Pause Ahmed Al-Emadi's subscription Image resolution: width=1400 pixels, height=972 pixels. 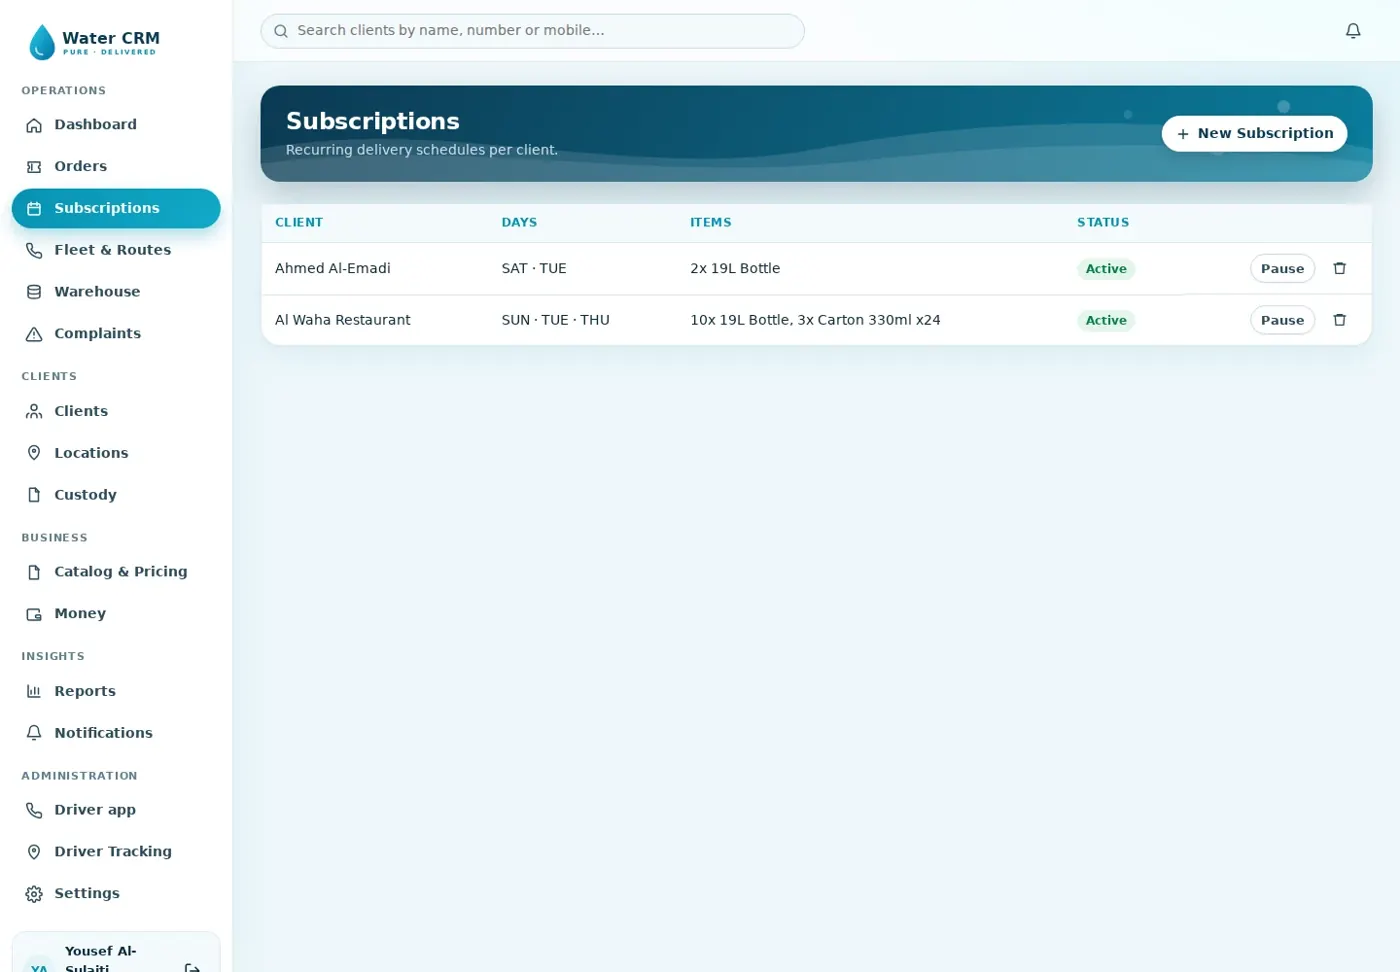tap(1282, 268)
